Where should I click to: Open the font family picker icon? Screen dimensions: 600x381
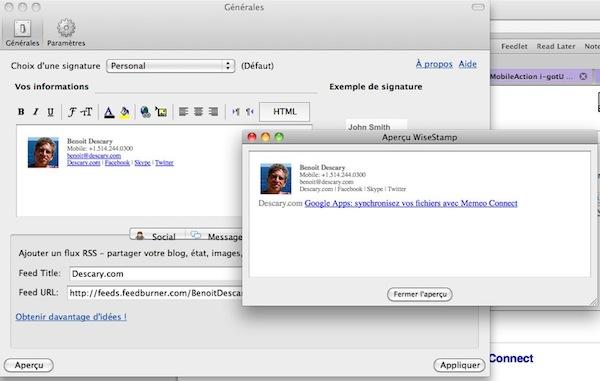coord(72,112)
